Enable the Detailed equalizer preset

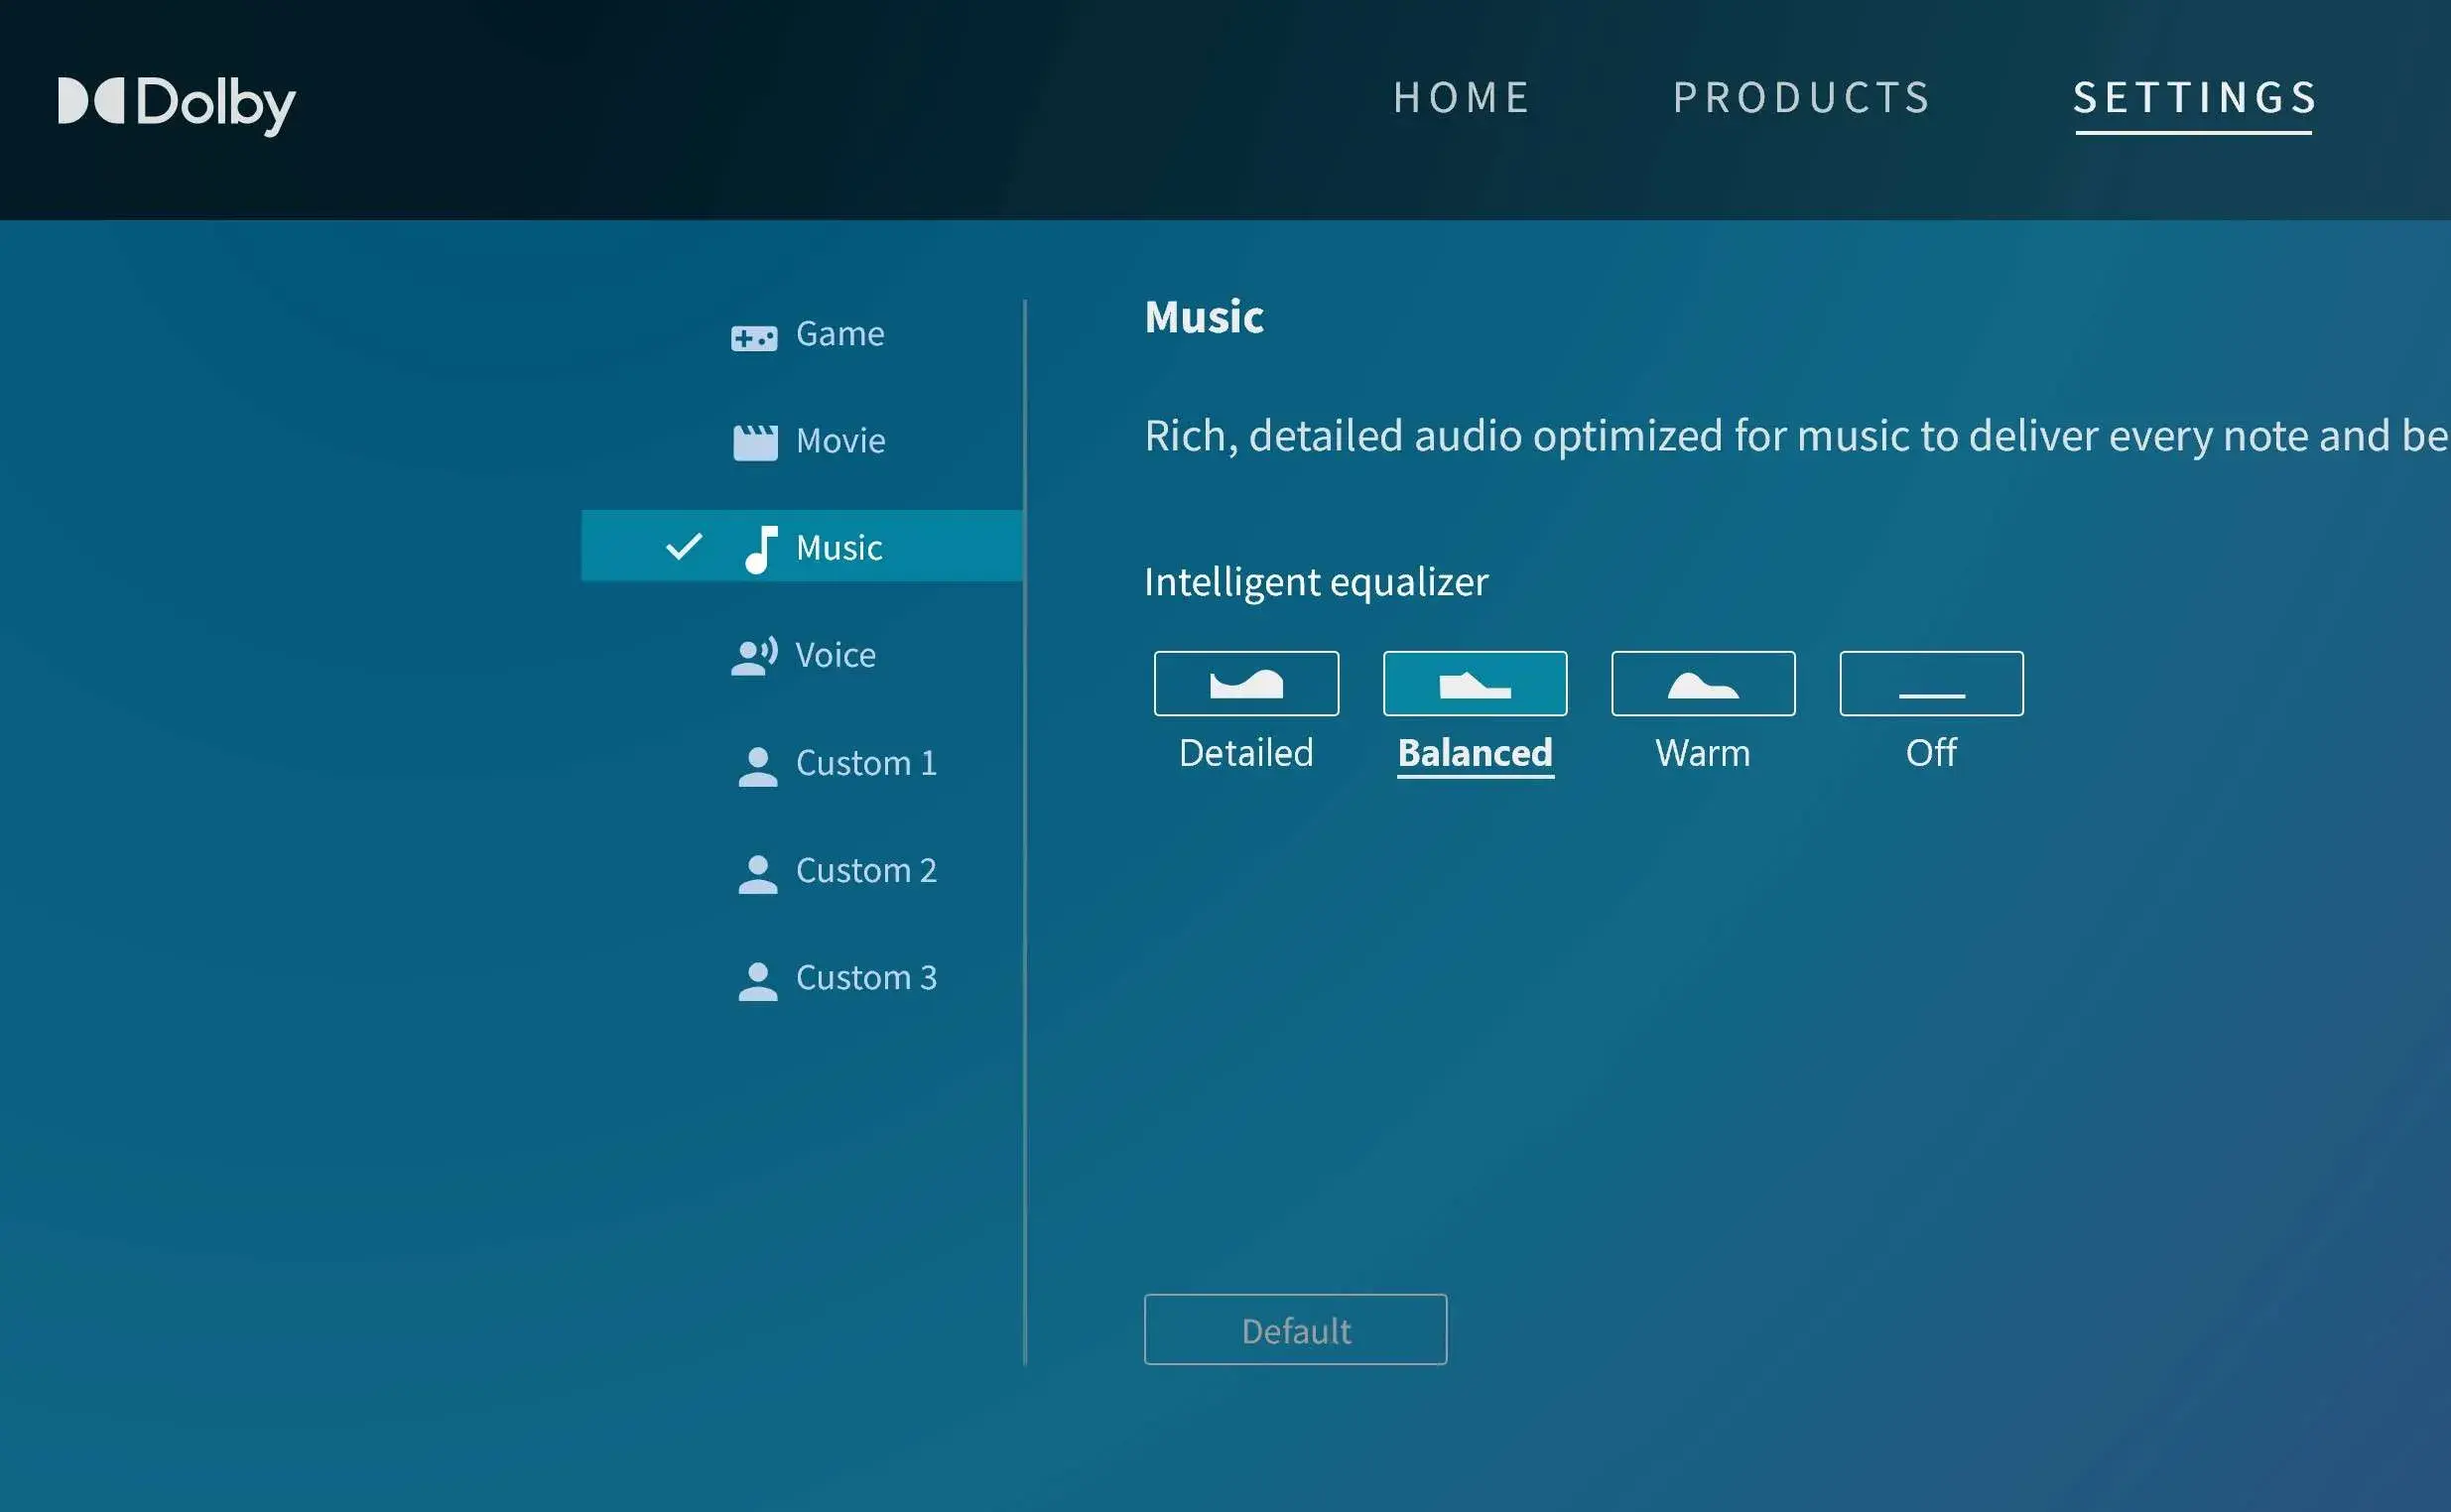click(1246, 683)
